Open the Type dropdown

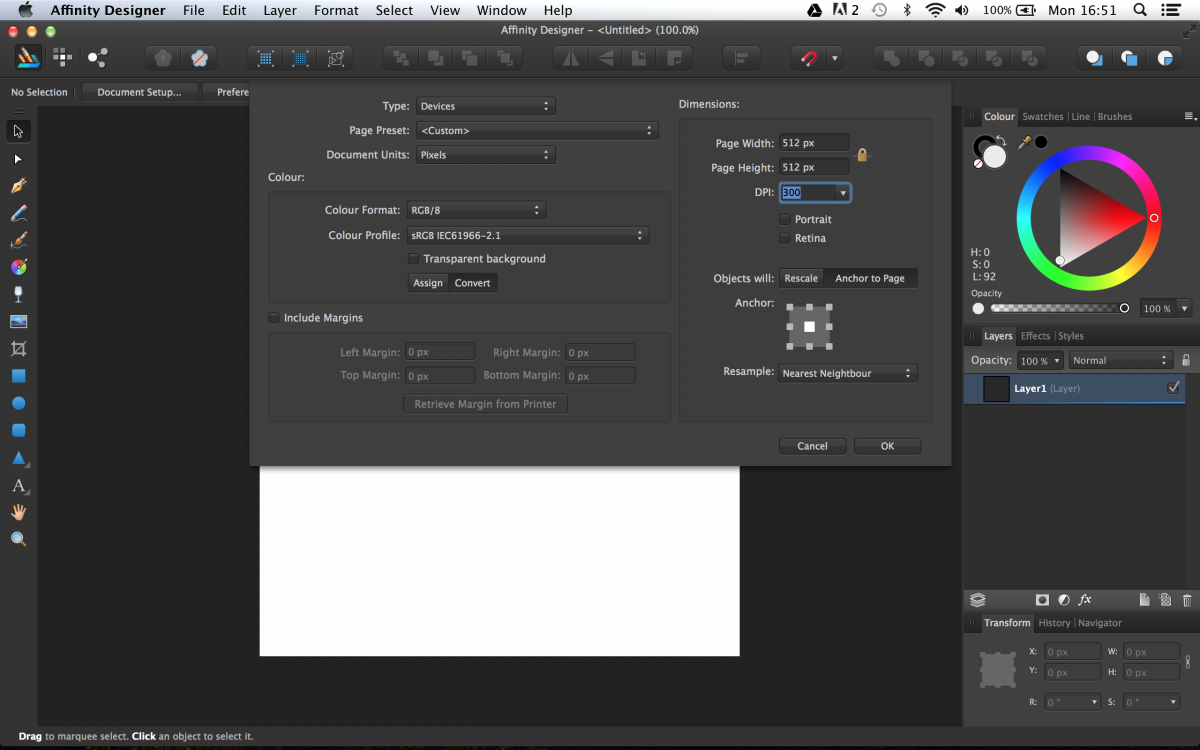[x=485, y=106]
